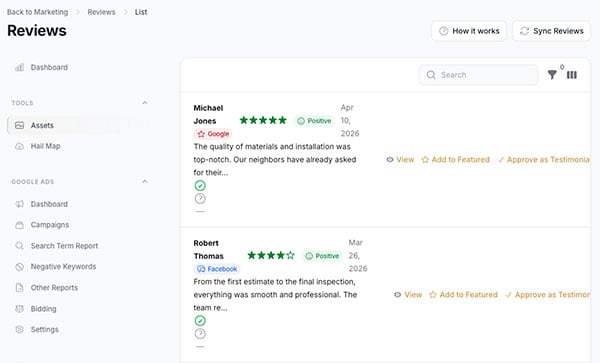The width and height of the screenshot is (600, 363).
Task: Click Positive badge on Robert Thomas review
Action: pos(322,256)
